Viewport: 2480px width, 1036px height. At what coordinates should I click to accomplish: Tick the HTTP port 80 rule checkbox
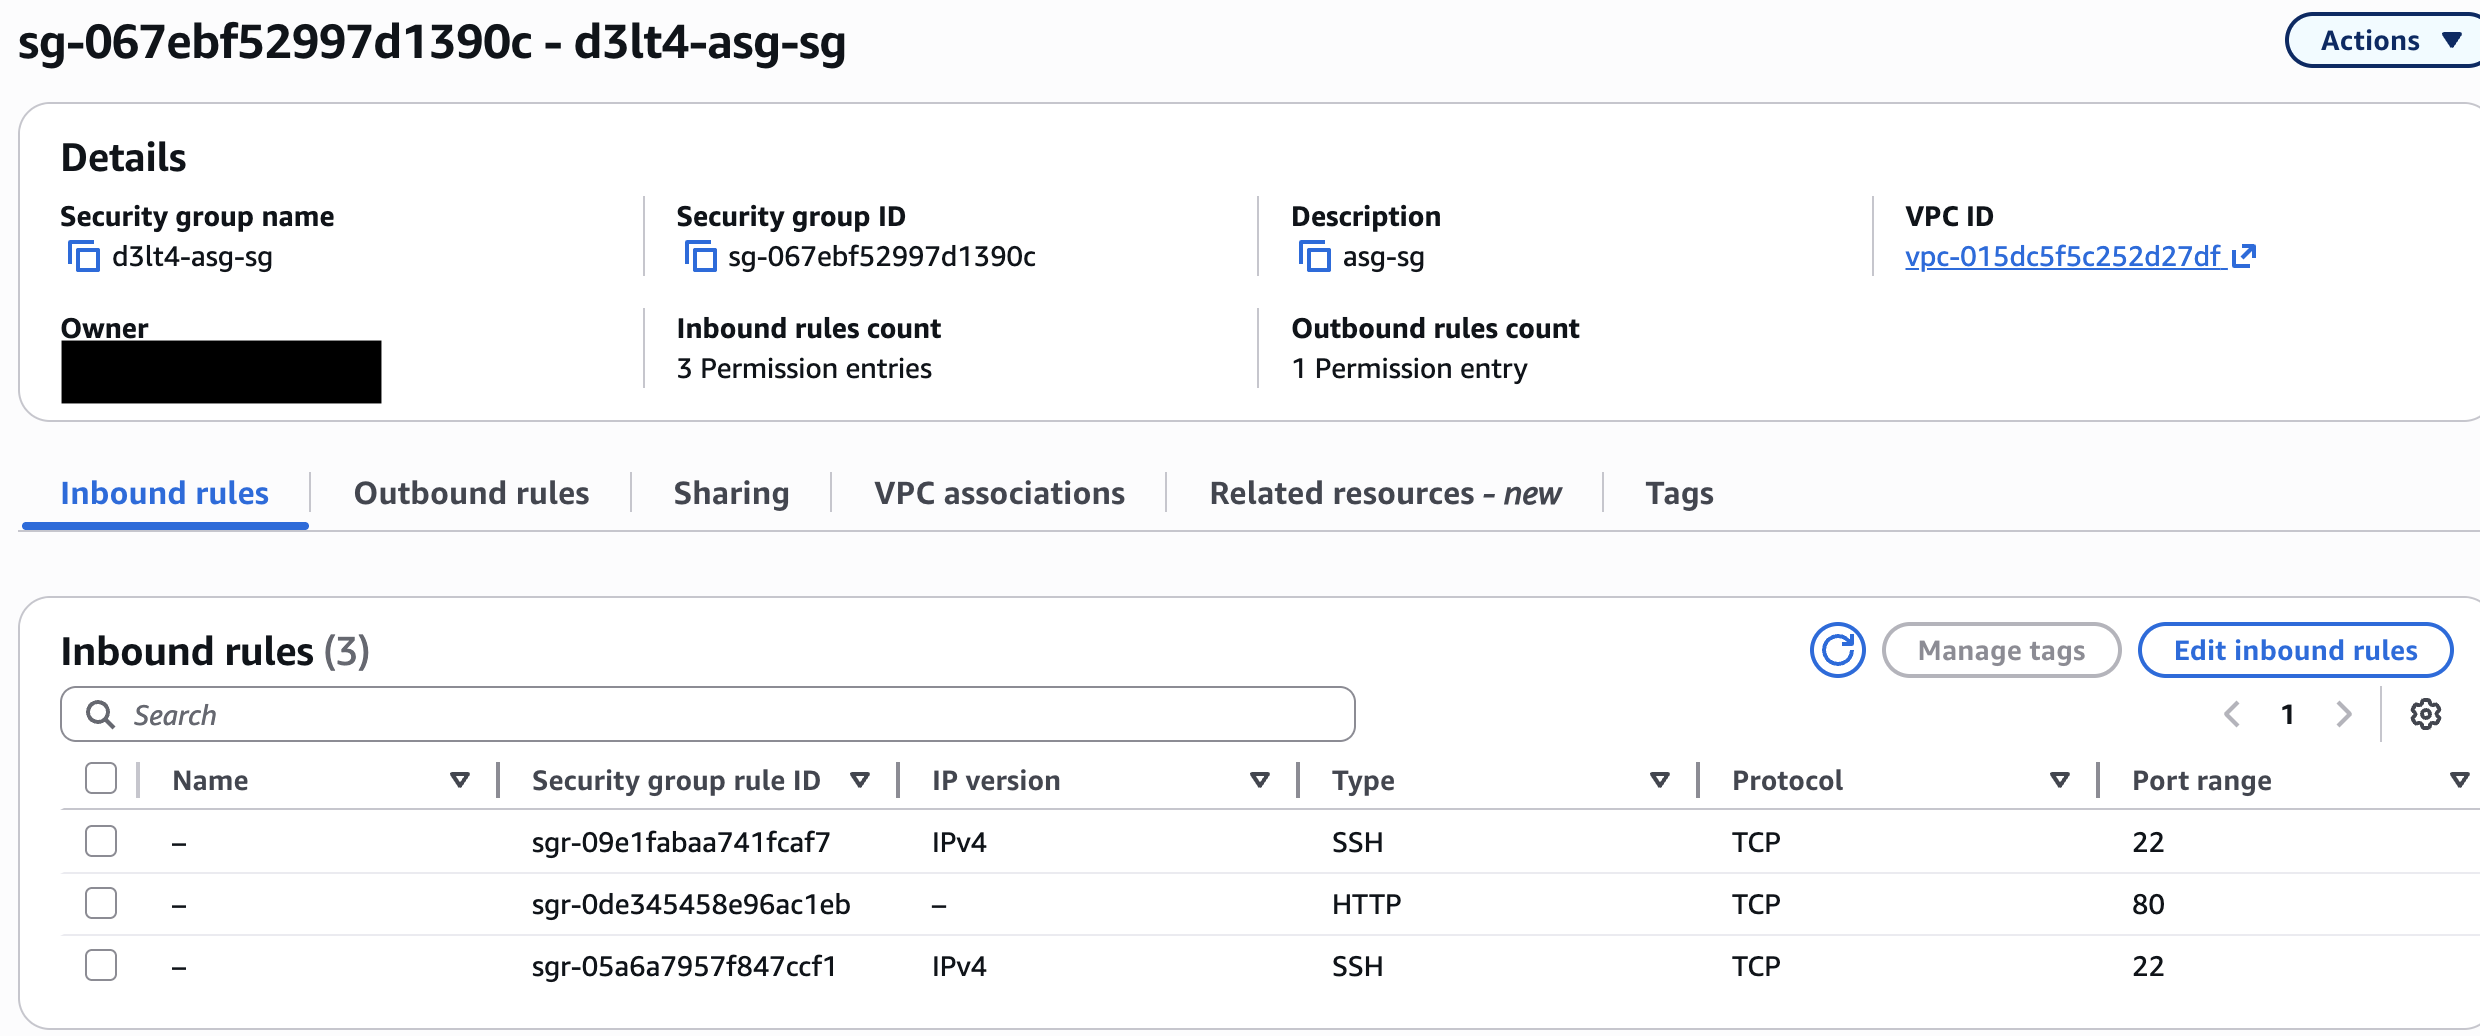pos(101,904)
